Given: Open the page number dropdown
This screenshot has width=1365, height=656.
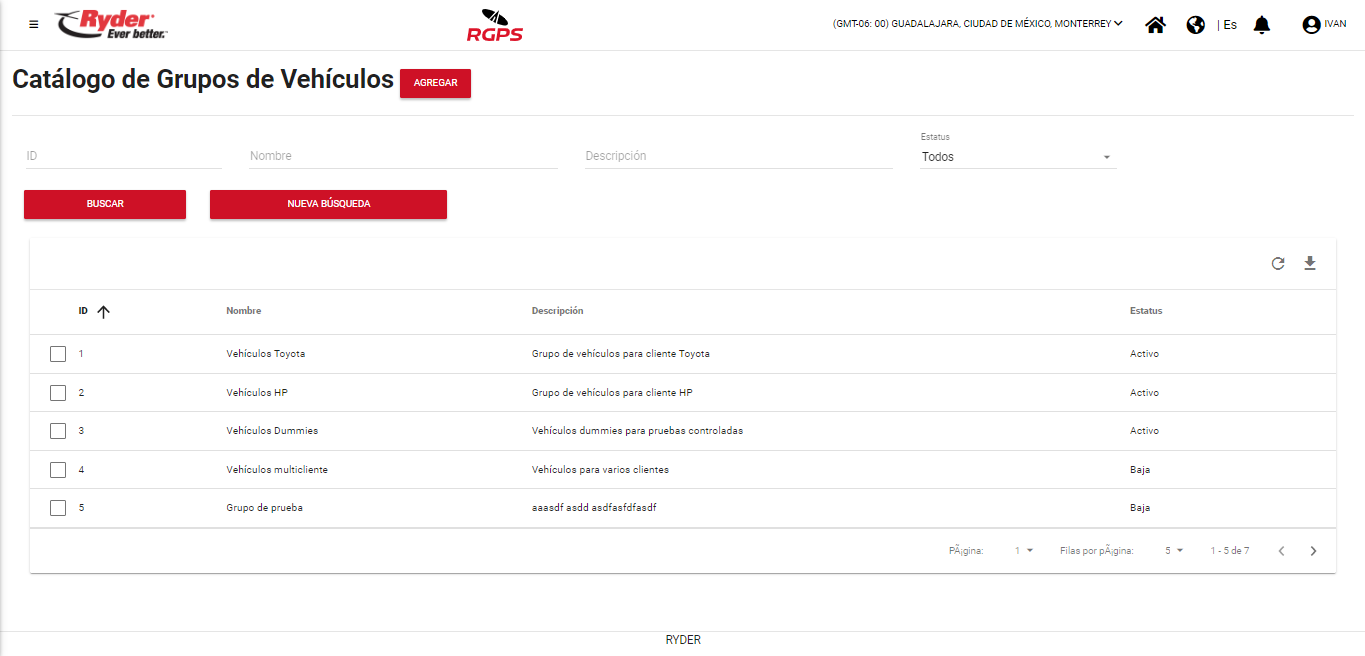Looking at the screenshot, I should (x=1024, y=551).
